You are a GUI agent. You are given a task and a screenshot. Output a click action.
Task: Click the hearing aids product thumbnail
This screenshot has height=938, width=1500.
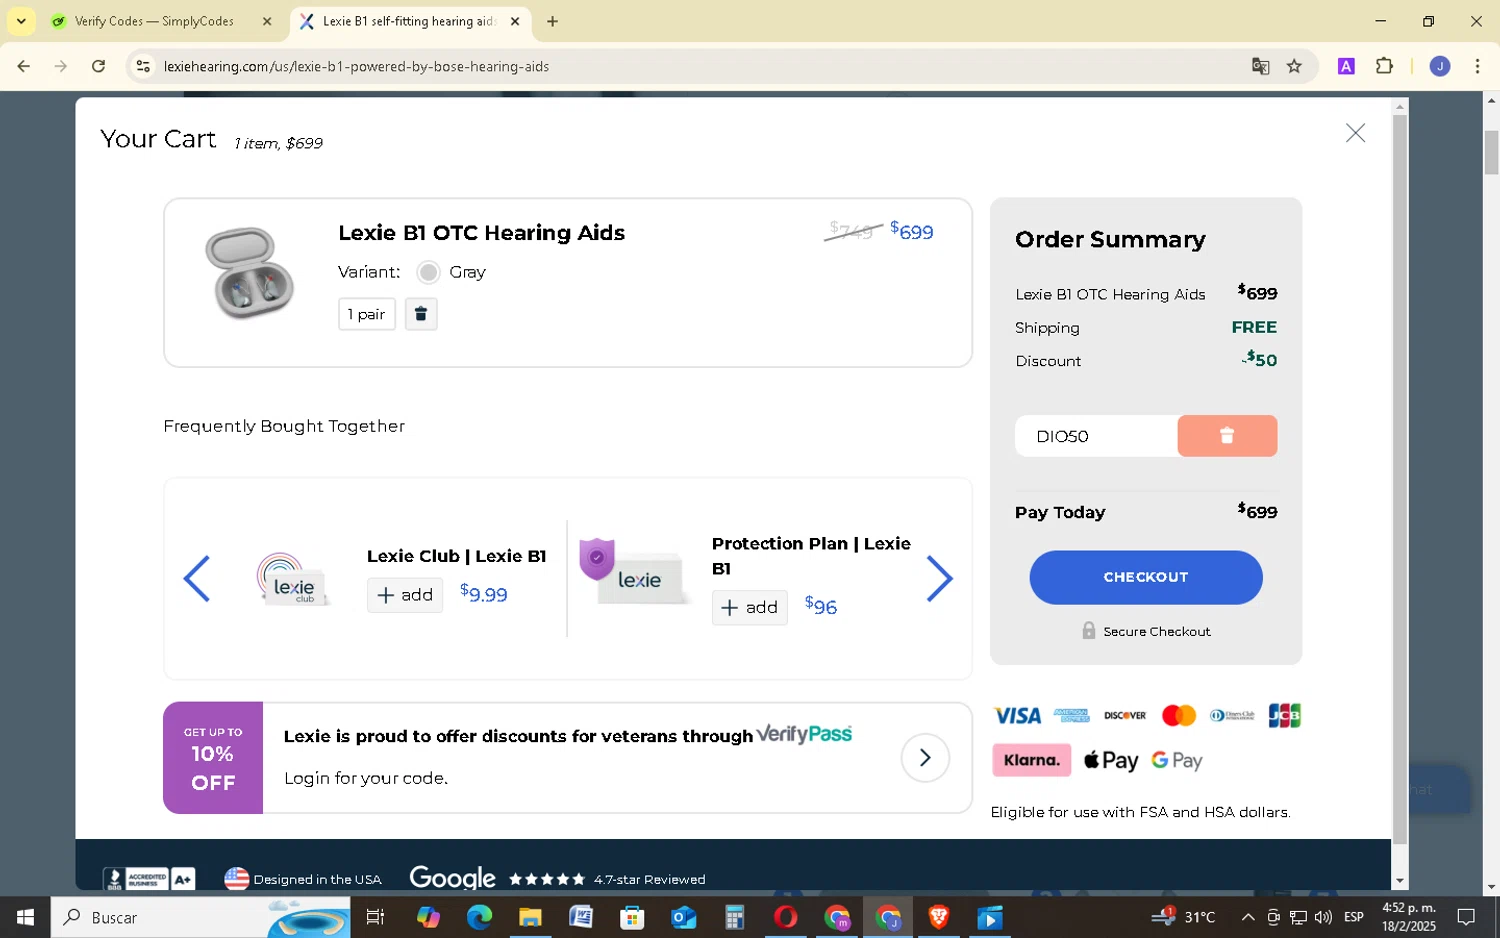click(249, 274)
